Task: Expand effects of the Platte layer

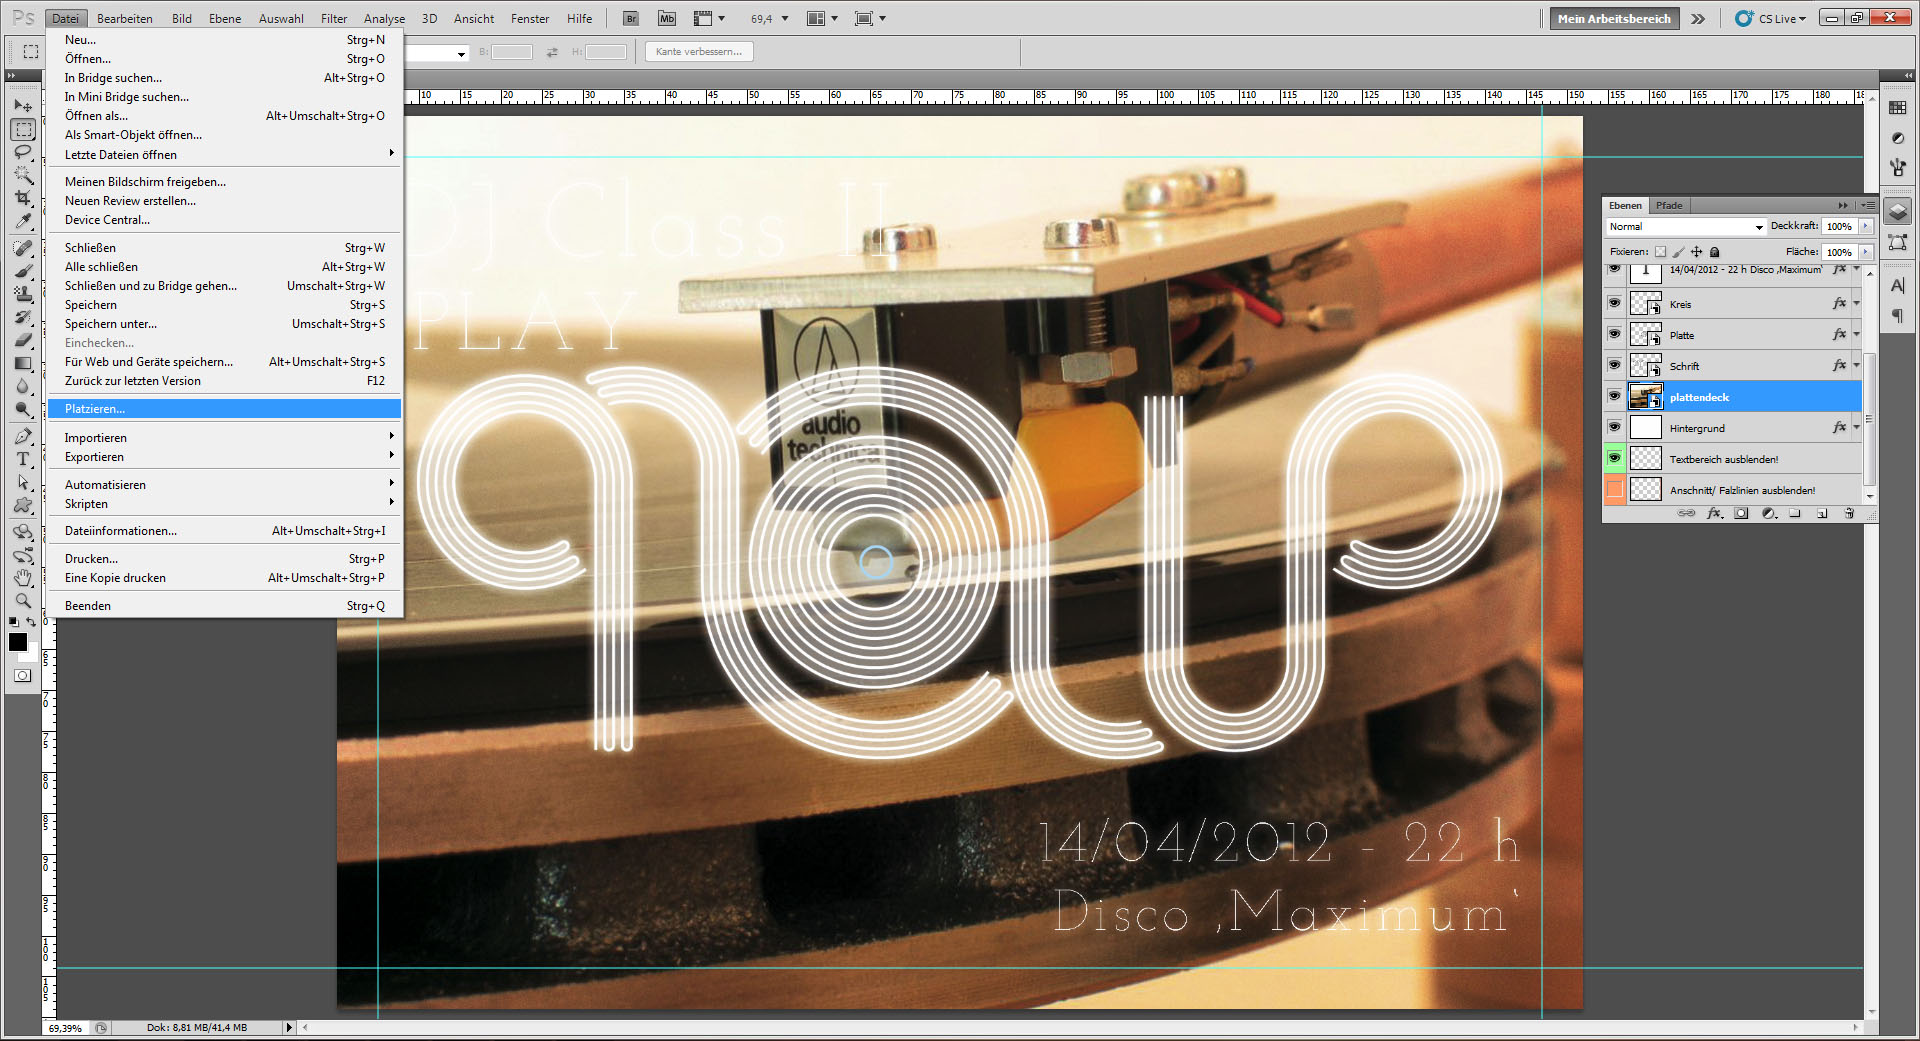Action: click(x=1856, y=335)
